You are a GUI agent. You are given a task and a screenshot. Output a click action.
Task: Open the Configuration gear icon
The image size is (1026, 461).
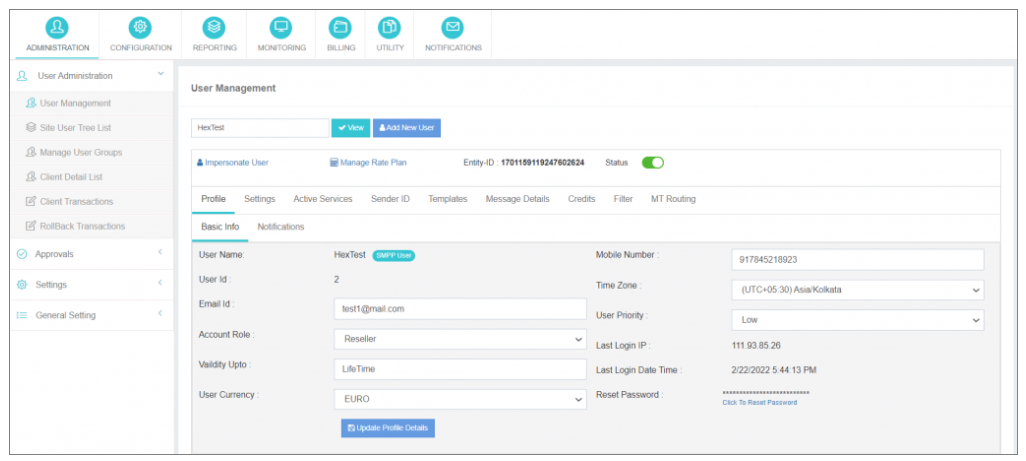[140, 27]
